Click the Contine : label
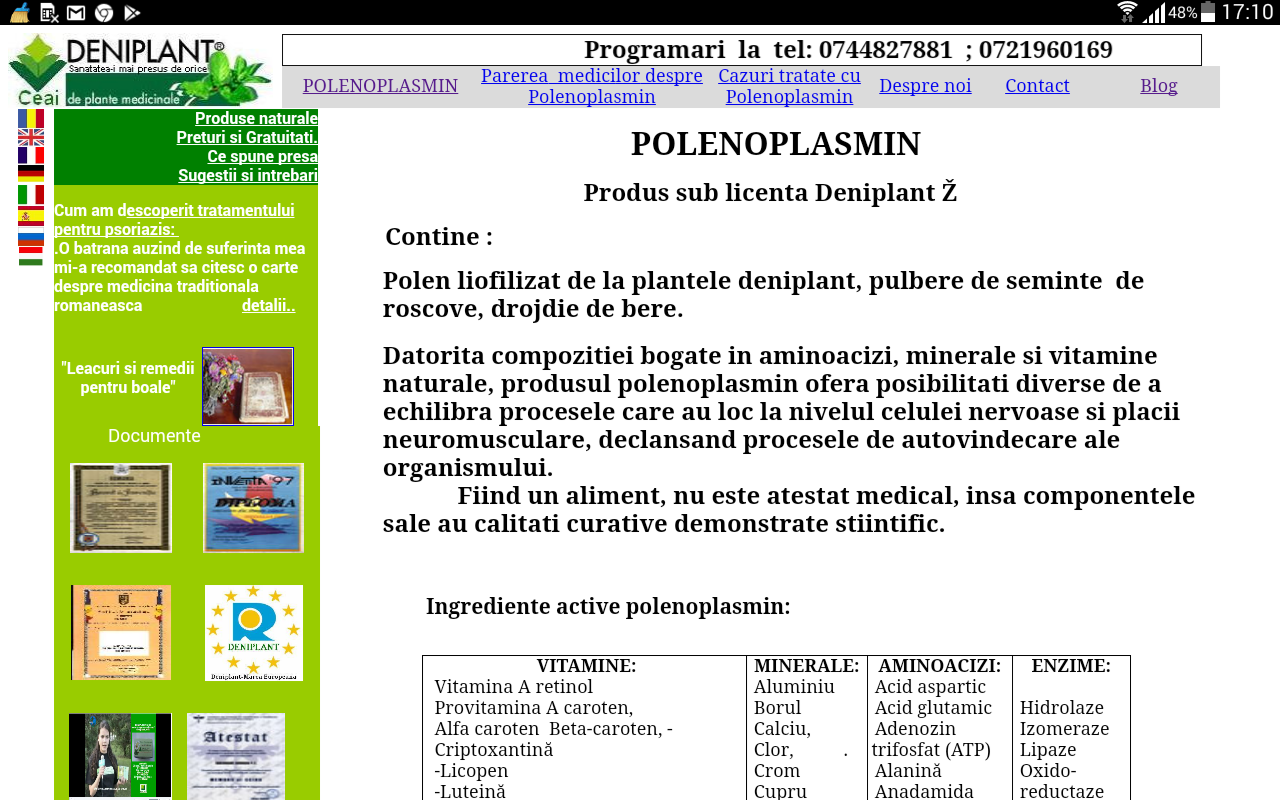The image size is (1280, 800). (x=439, y=237)
